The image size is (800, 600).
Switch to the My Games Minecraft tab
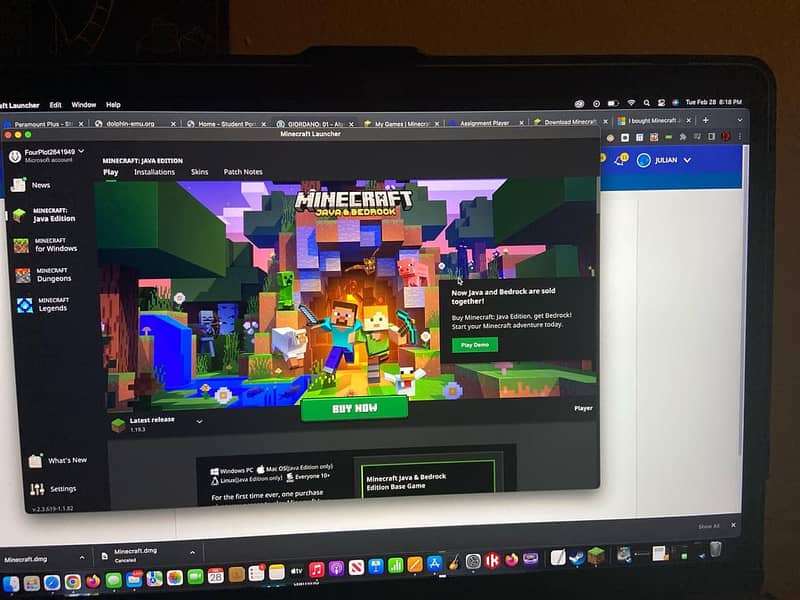tap(402, 123)
